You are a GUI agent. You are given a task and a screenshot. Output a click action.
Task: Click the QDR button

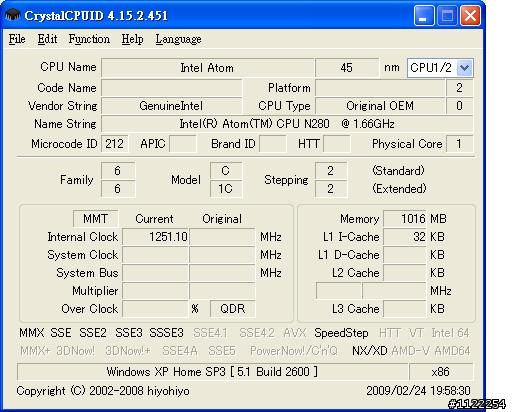(233, 309)
